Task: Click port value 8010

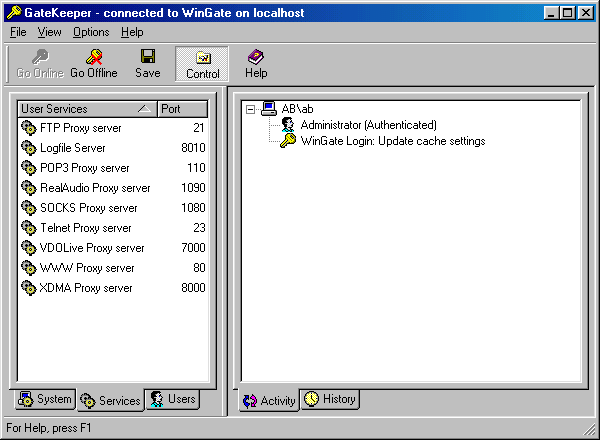Action: coord(193,148)
